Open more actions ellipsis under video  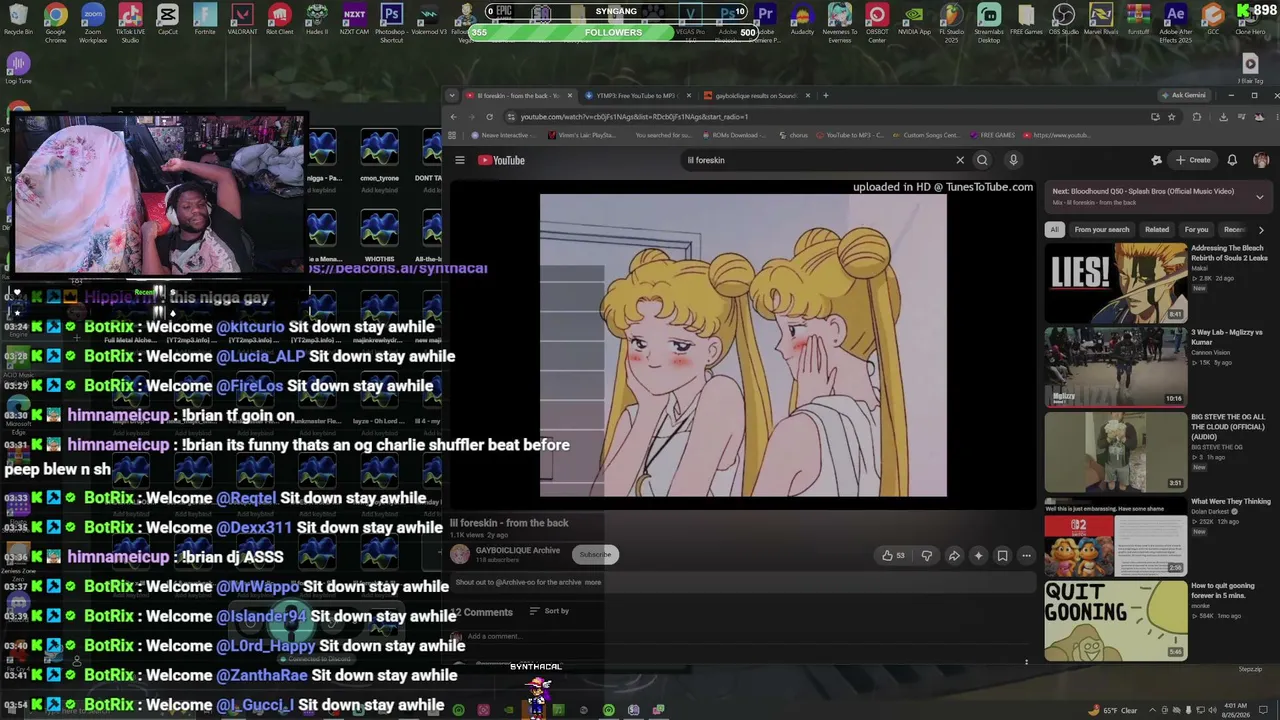coord(1026,556)
